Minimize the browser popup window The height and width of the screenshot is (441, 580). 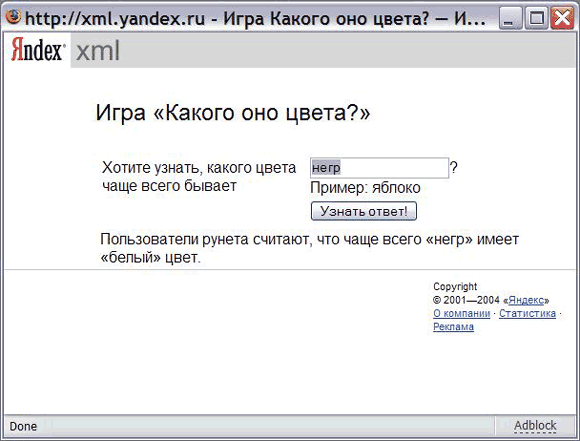(510, 18)
